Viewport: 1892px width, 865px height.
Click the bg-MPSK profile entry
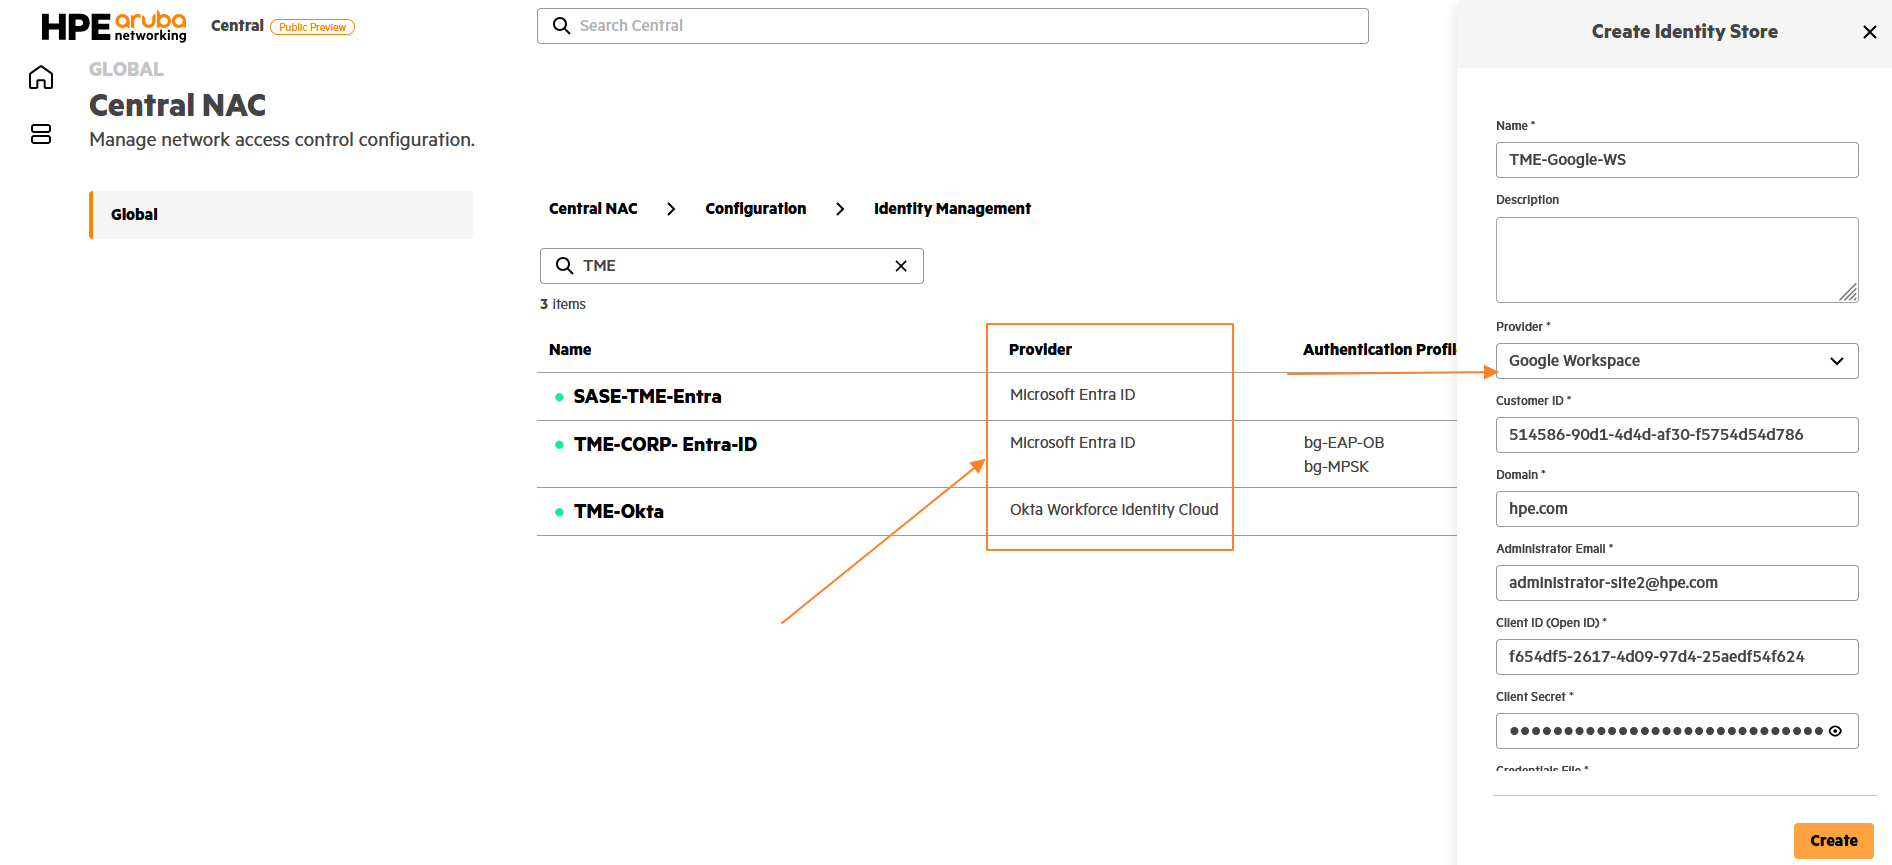1336,467
